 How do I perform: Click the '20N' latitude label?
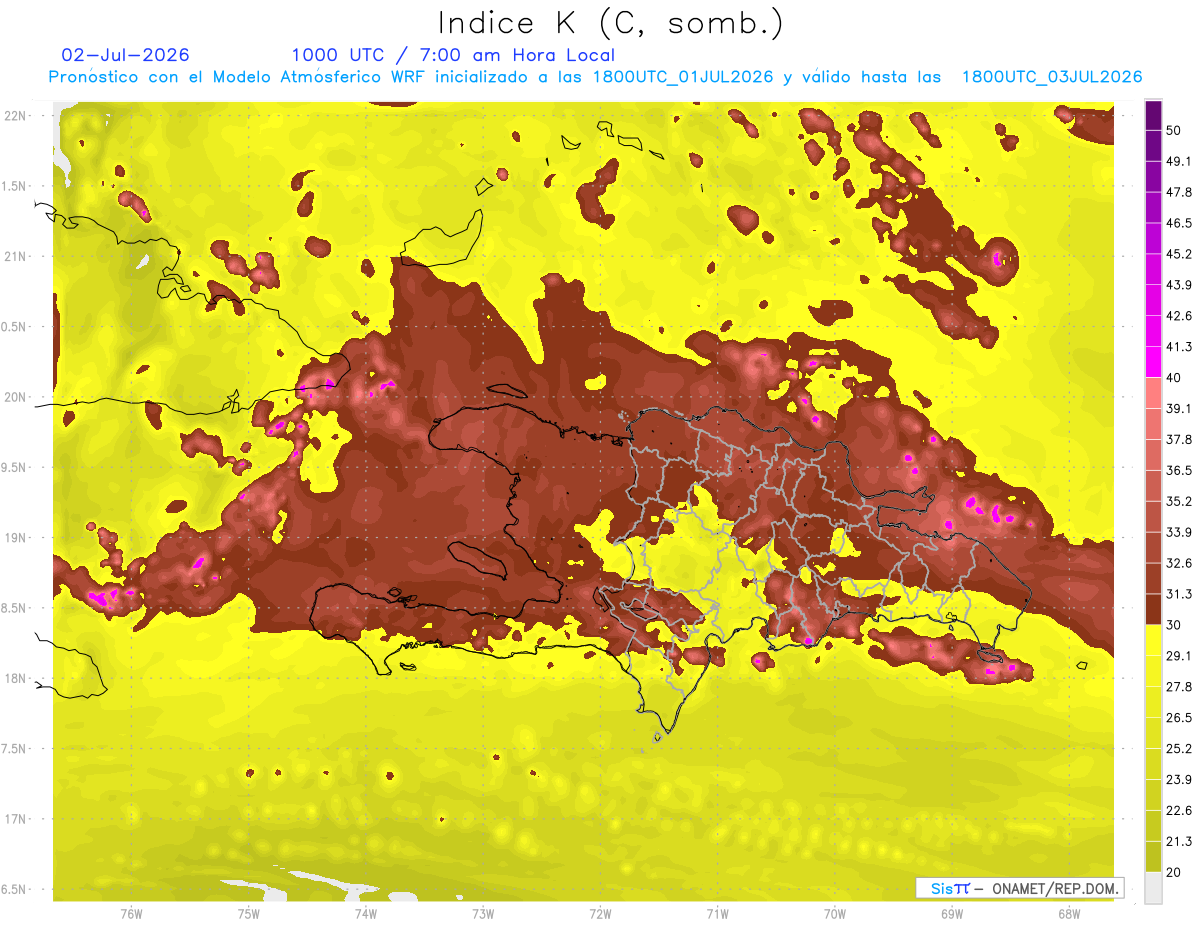(x=15, y=397)
